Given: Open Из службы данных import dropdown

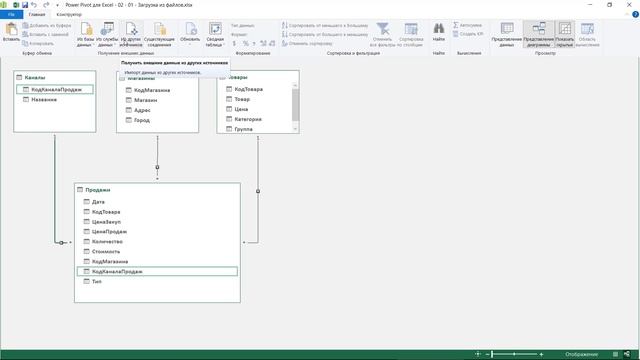Looking at the screenshot, I should 107,34.
